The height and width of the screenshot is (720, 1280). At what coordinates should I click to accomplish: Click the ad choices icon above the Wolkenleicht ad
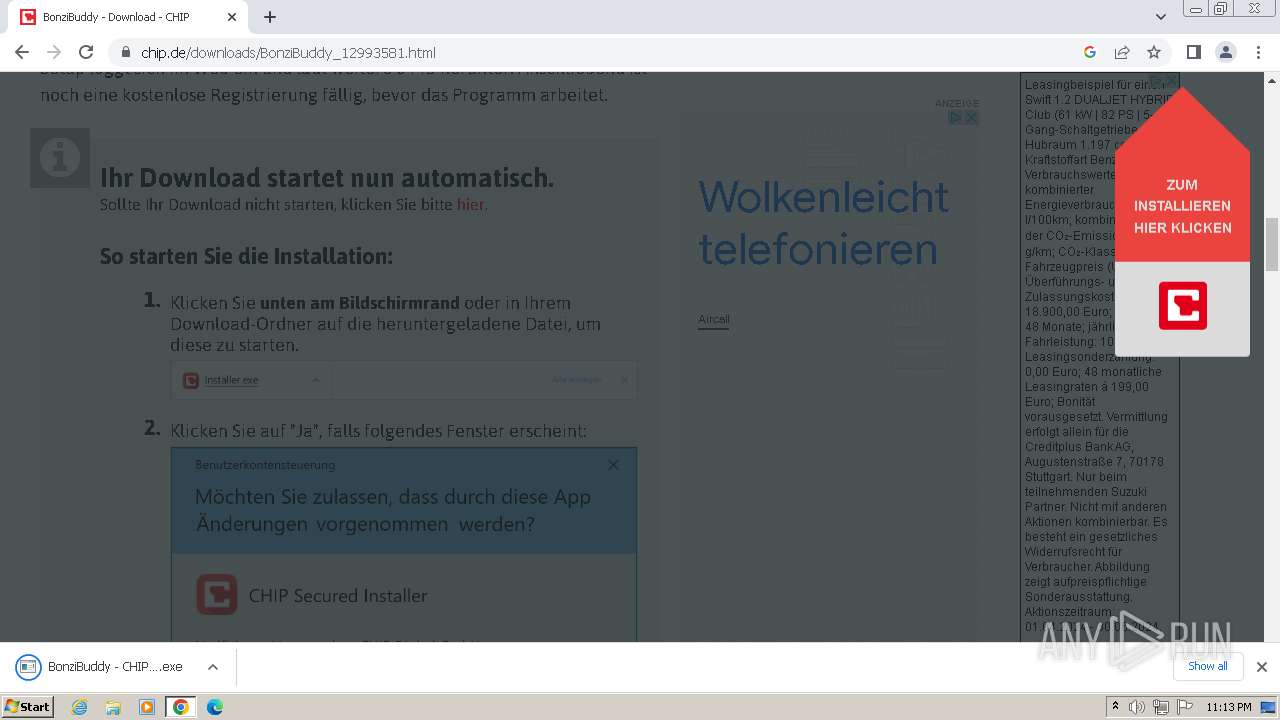(955, 117)
